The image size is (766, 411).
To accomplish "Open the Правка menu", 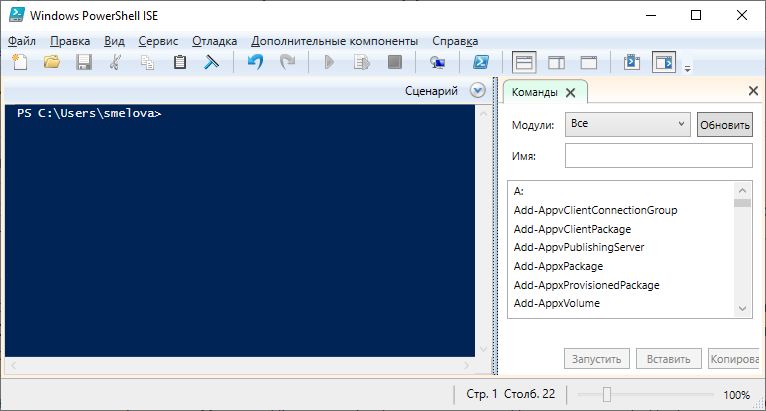I will tap(70, 41).
